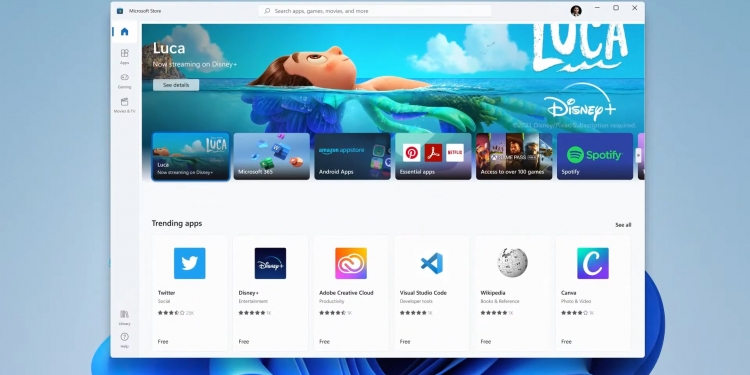Image resolution: width=750 pixels, height=375 pixels.
Task: Click the Twitter star rating
Action: 171,313
